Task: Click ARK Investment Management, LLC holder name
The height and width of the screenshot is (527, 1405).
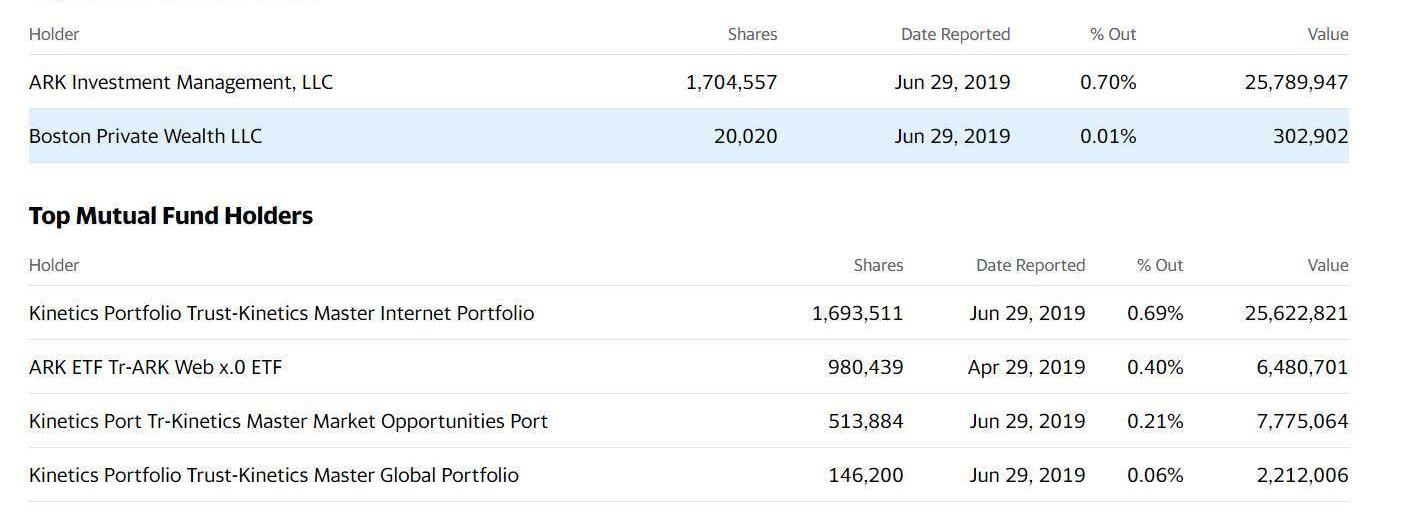Action: pos(181,82)
